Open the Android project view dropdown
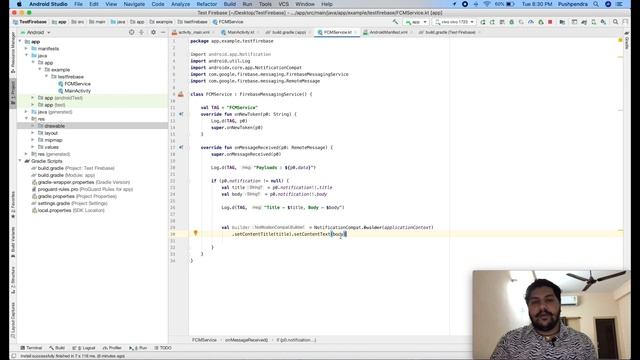The width and height of the screenshot is (640, 360). (x=36, y=32)
